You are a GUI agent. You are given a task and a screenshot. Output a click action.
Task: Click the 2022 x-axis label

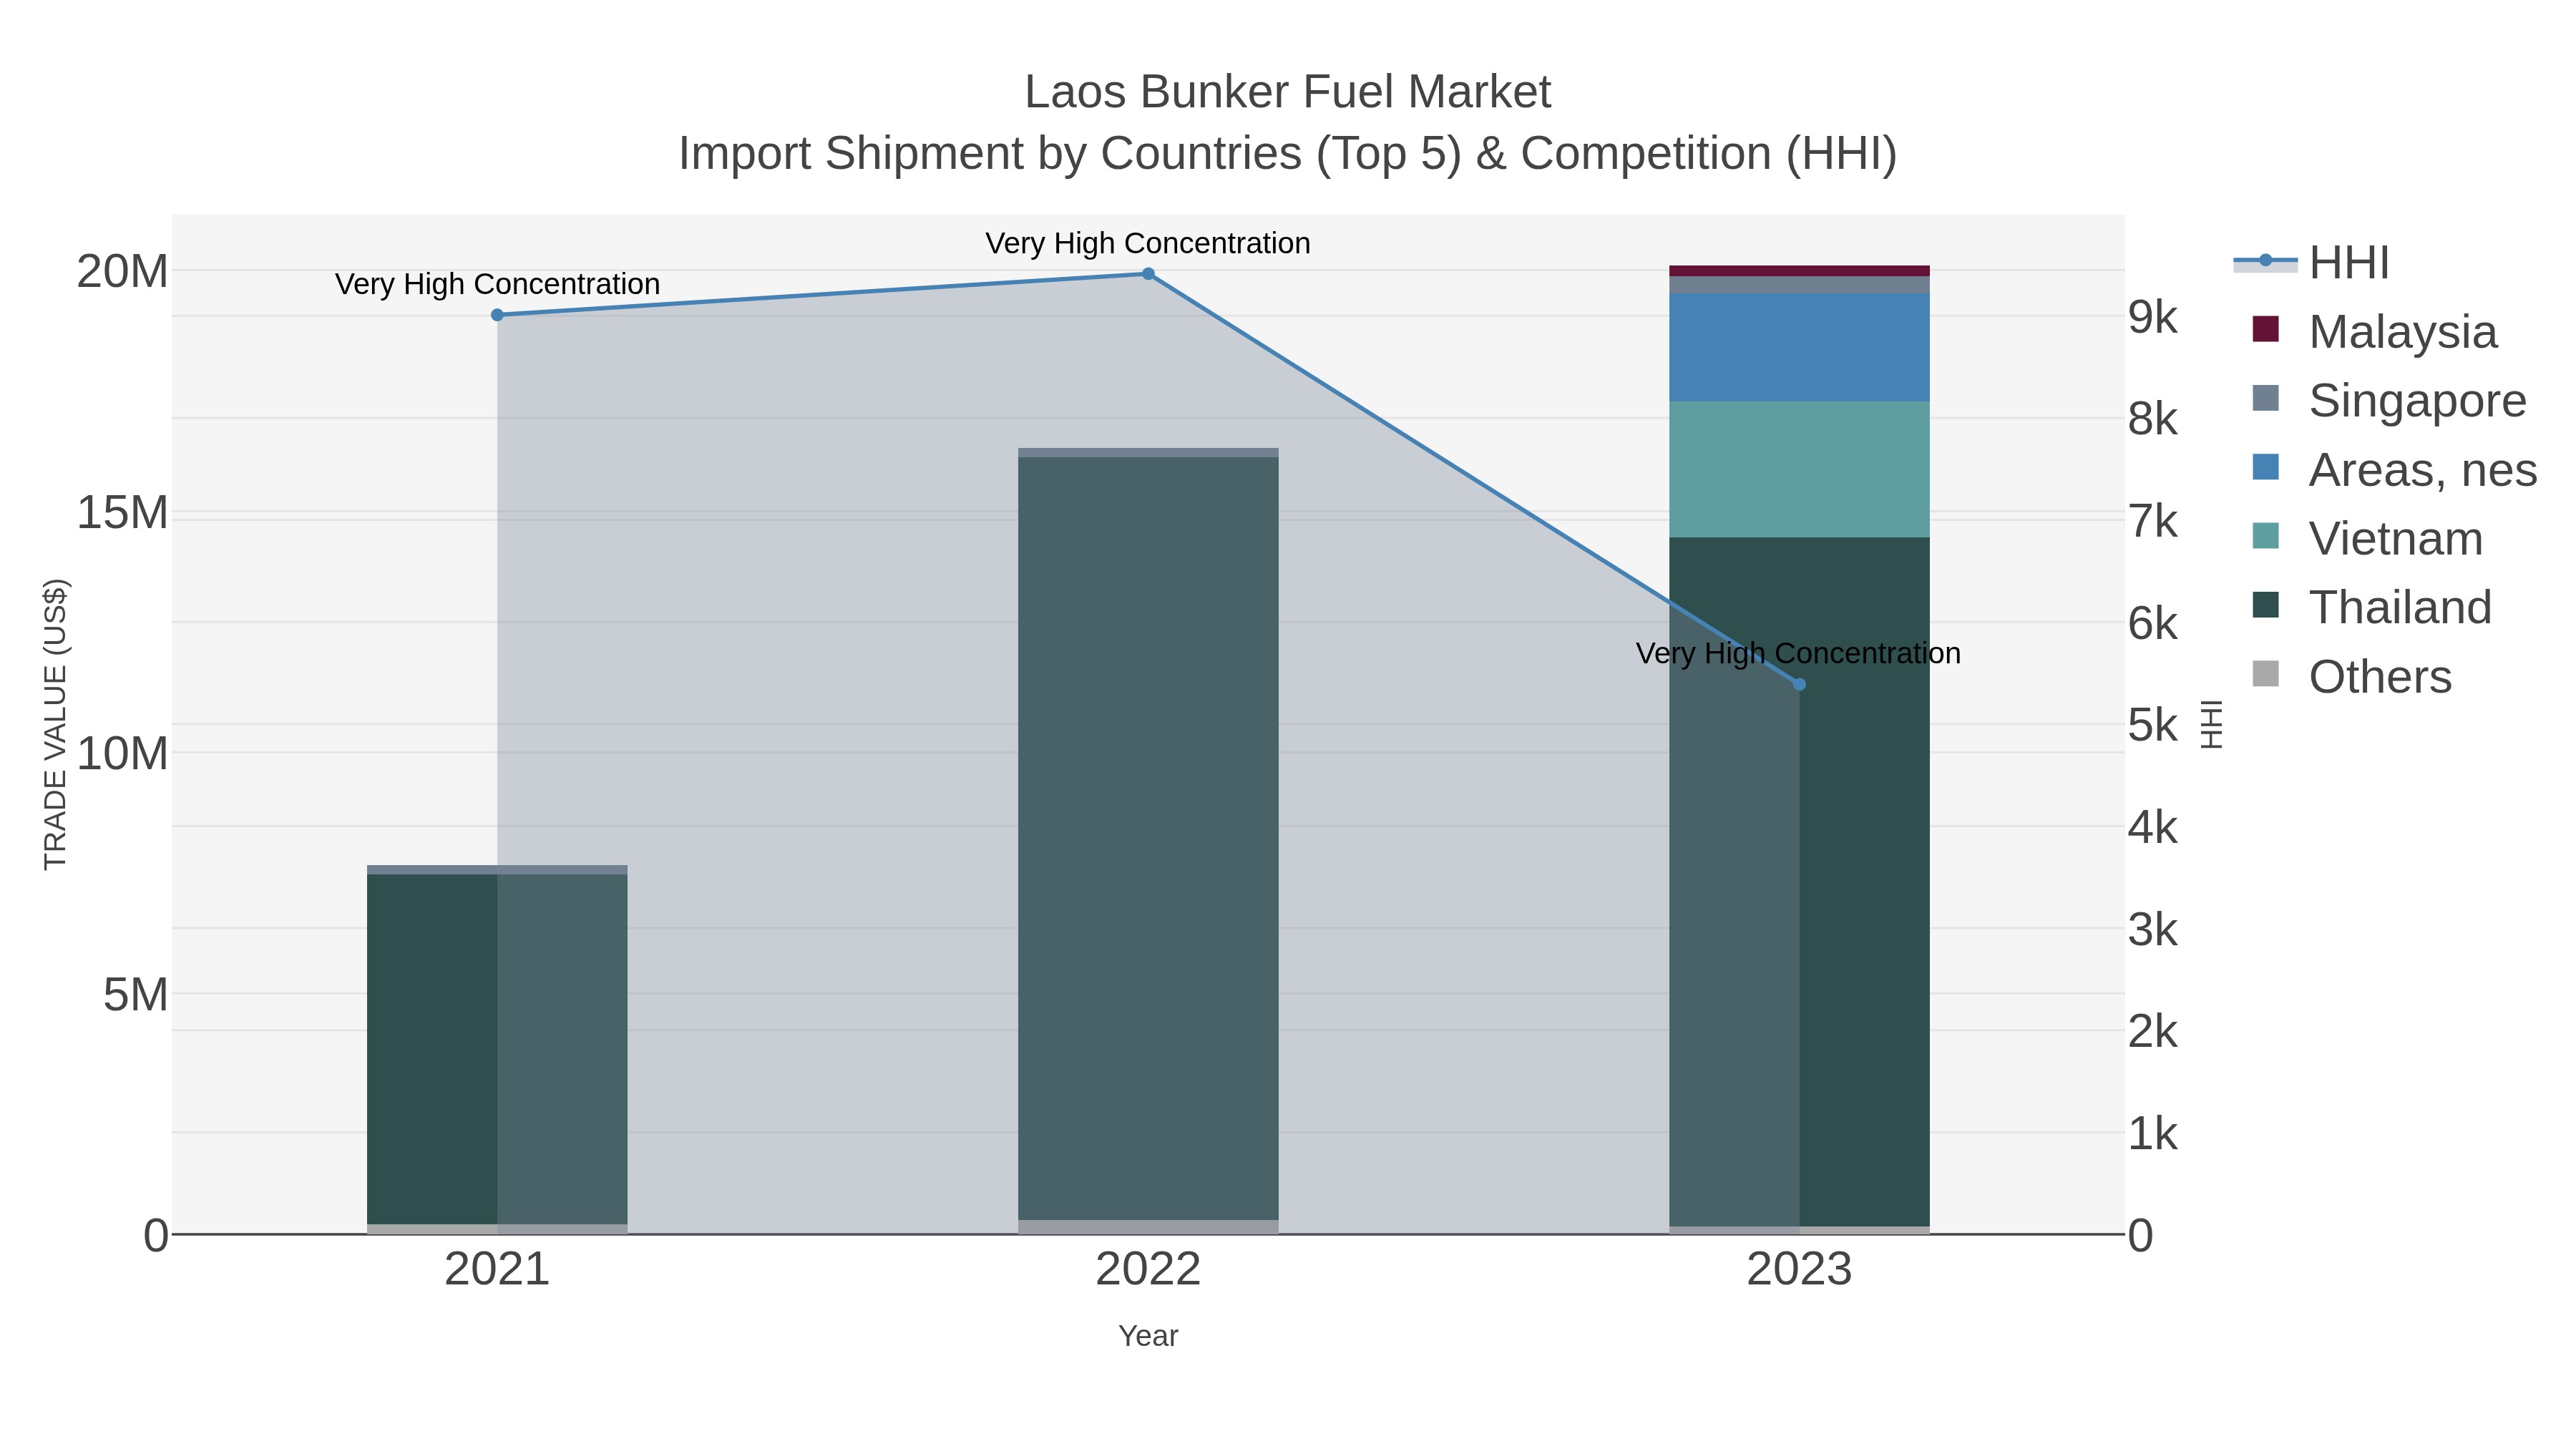click(x=1148, y=1270)
